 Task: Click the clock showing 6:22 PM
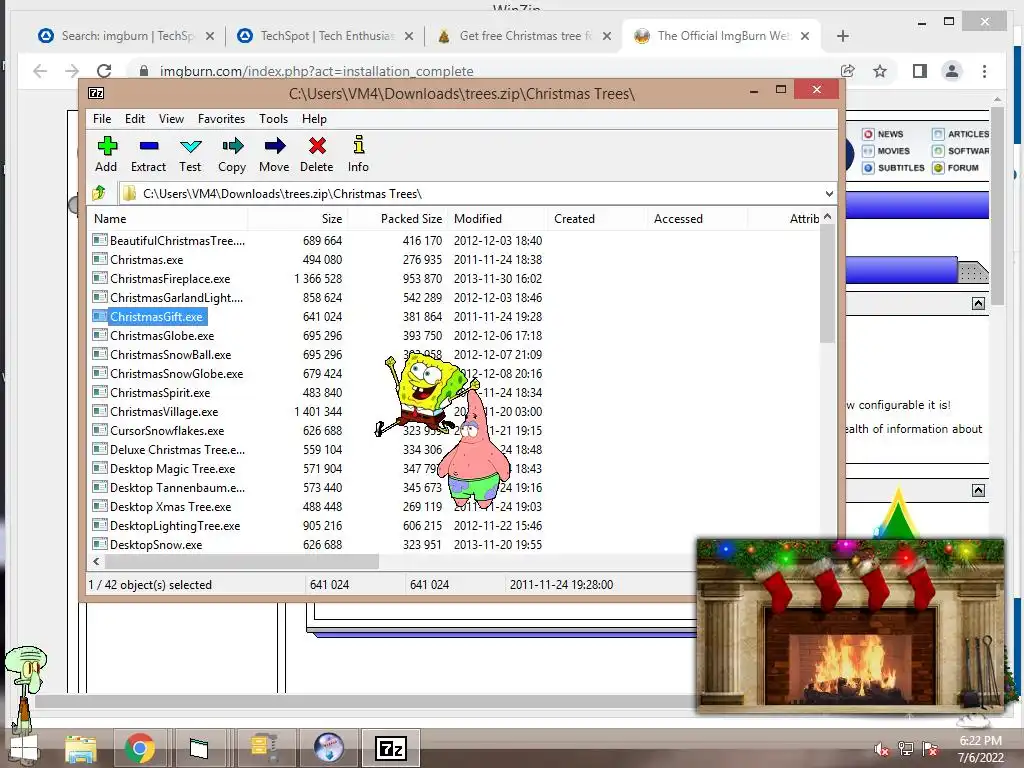coord(980,741)
